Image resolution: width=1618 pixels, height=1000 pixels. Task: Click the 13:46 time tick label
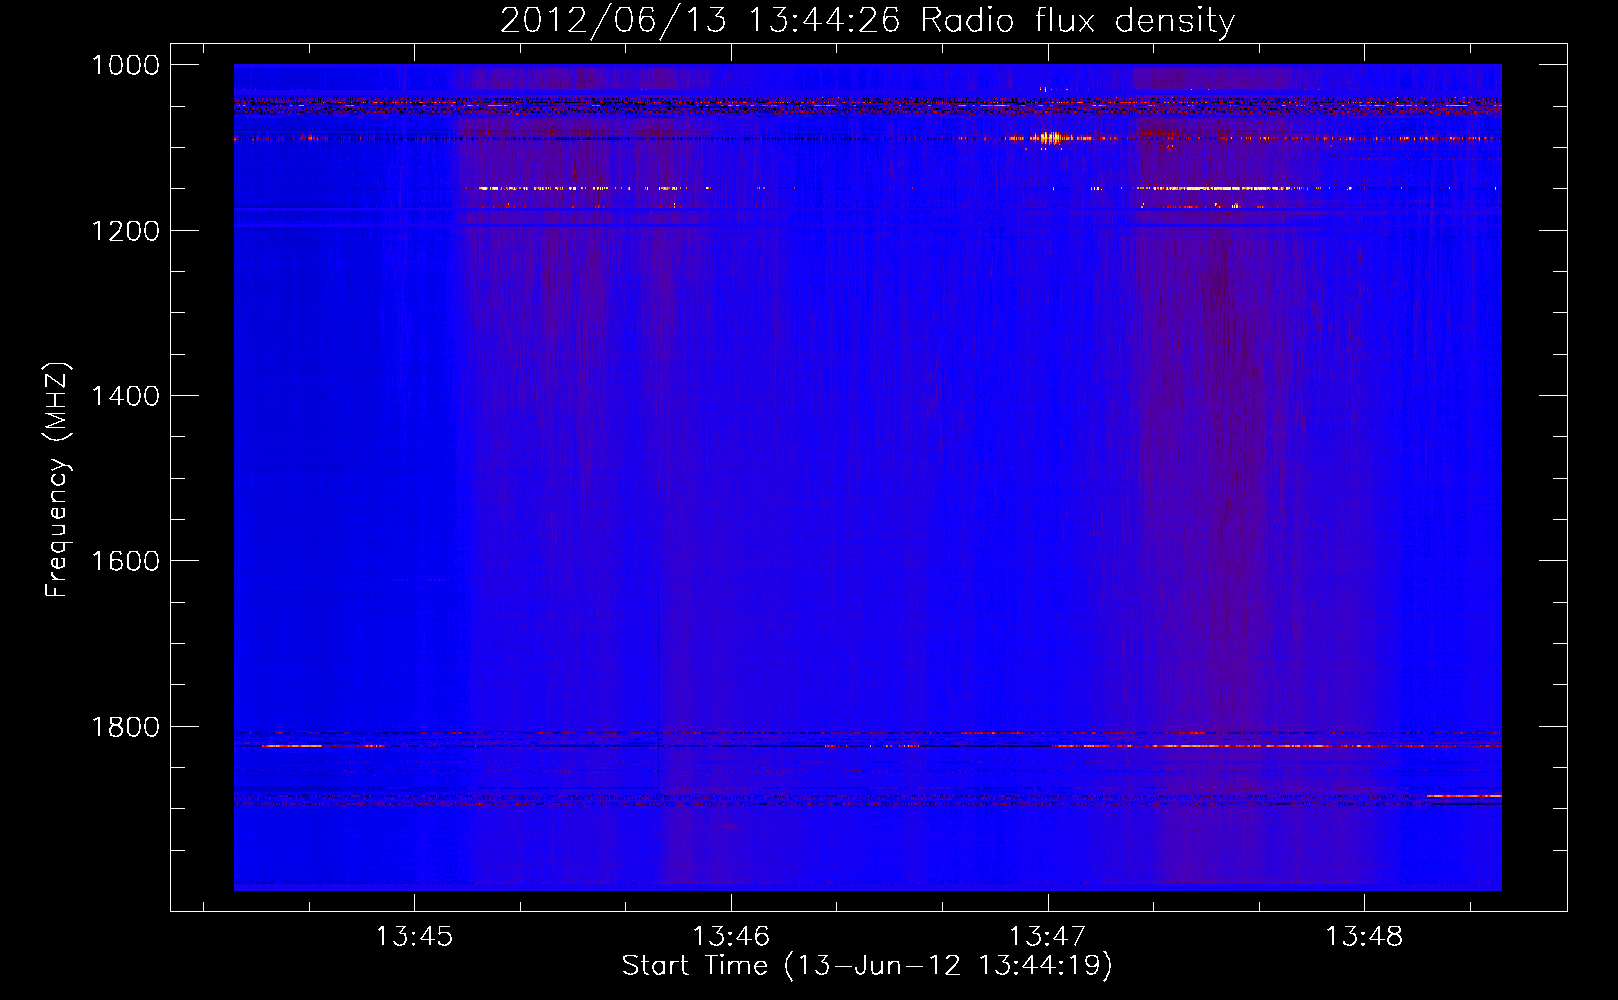(731, 936)
